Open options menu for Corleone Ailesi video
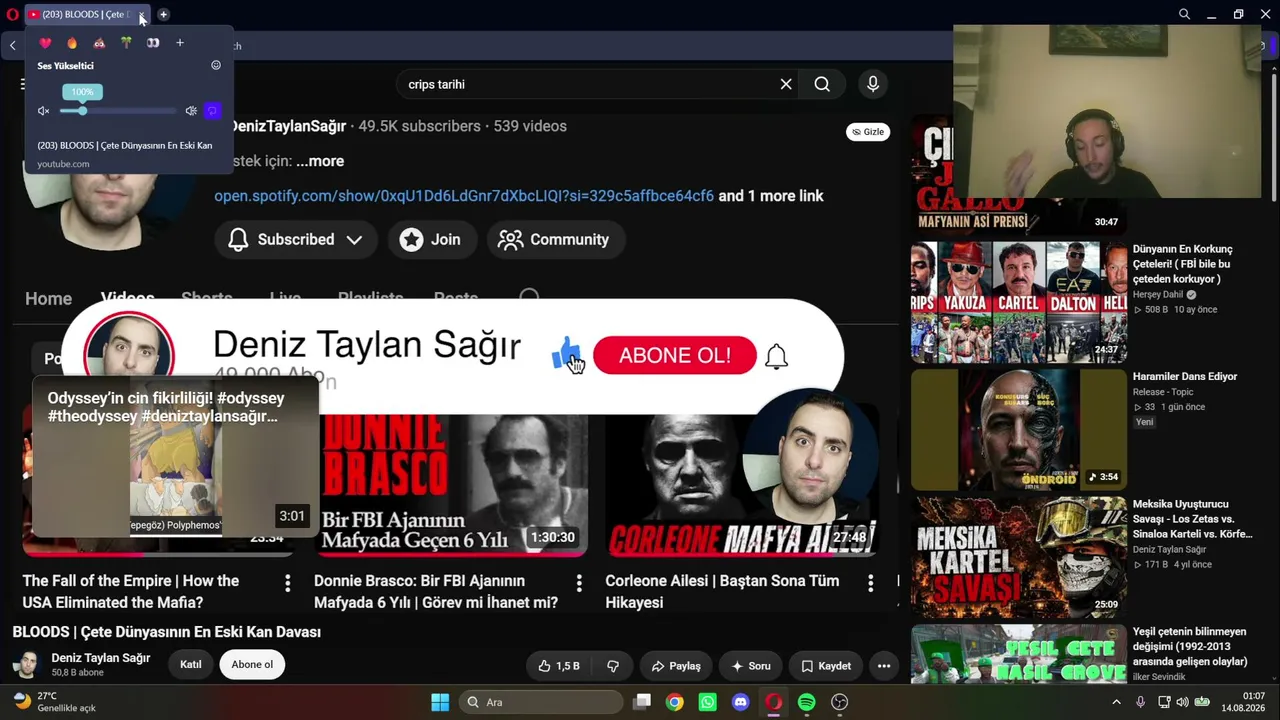 870,582
